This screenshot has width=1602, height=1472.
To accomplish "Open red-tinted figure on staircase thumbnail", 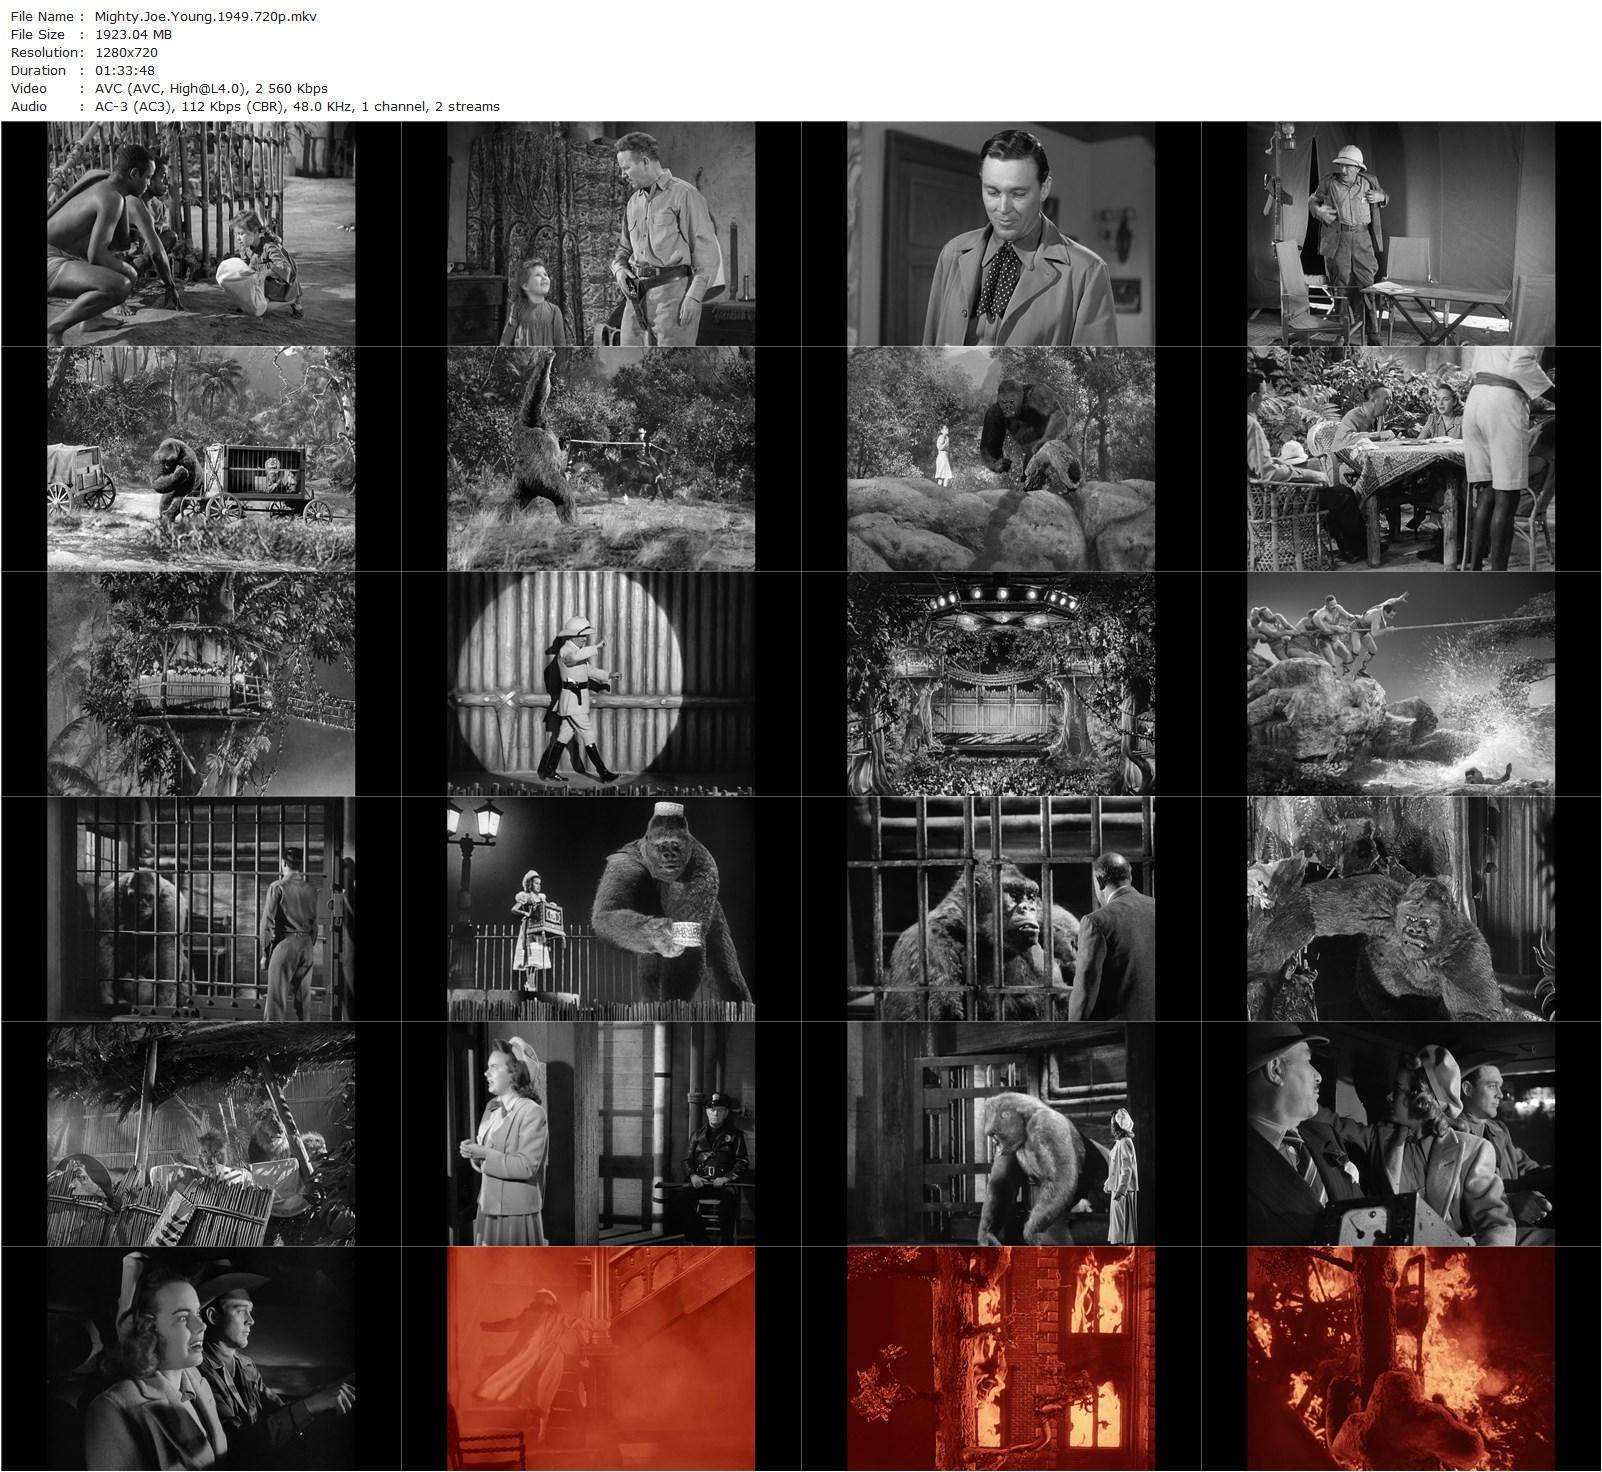I will coord(601,1359).
